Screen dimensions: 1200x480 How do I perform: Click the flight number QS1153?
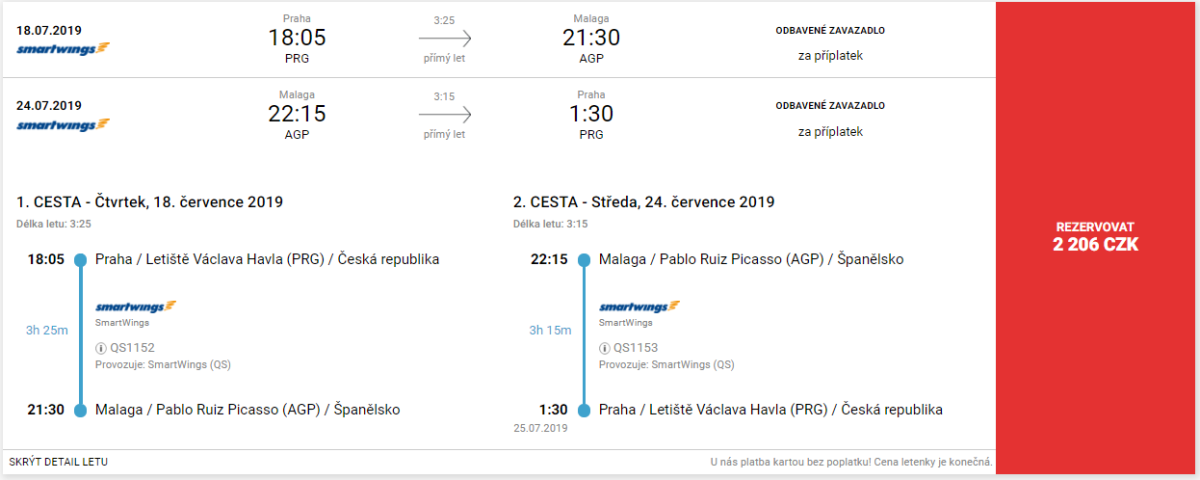pos(636,348)
